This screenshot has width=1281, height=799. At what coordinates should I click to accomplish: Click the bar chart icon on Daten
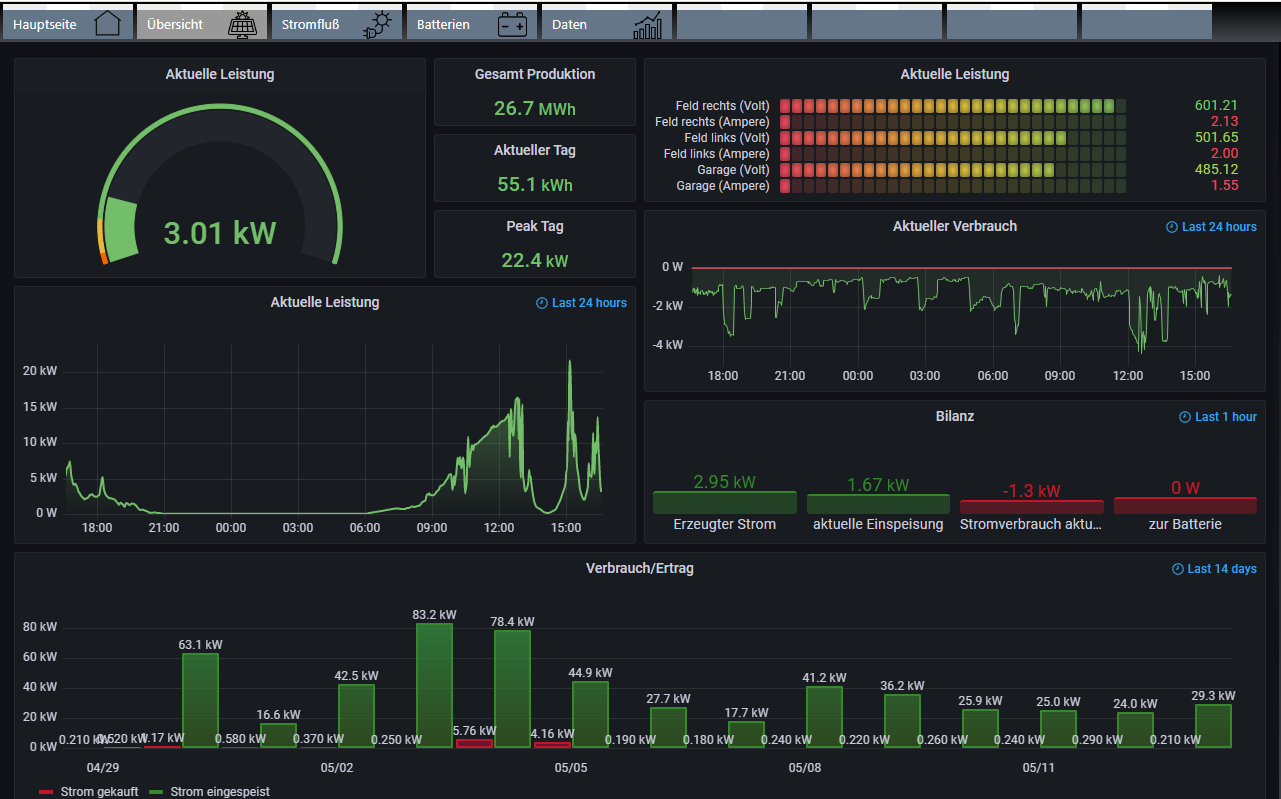point(647,25)
